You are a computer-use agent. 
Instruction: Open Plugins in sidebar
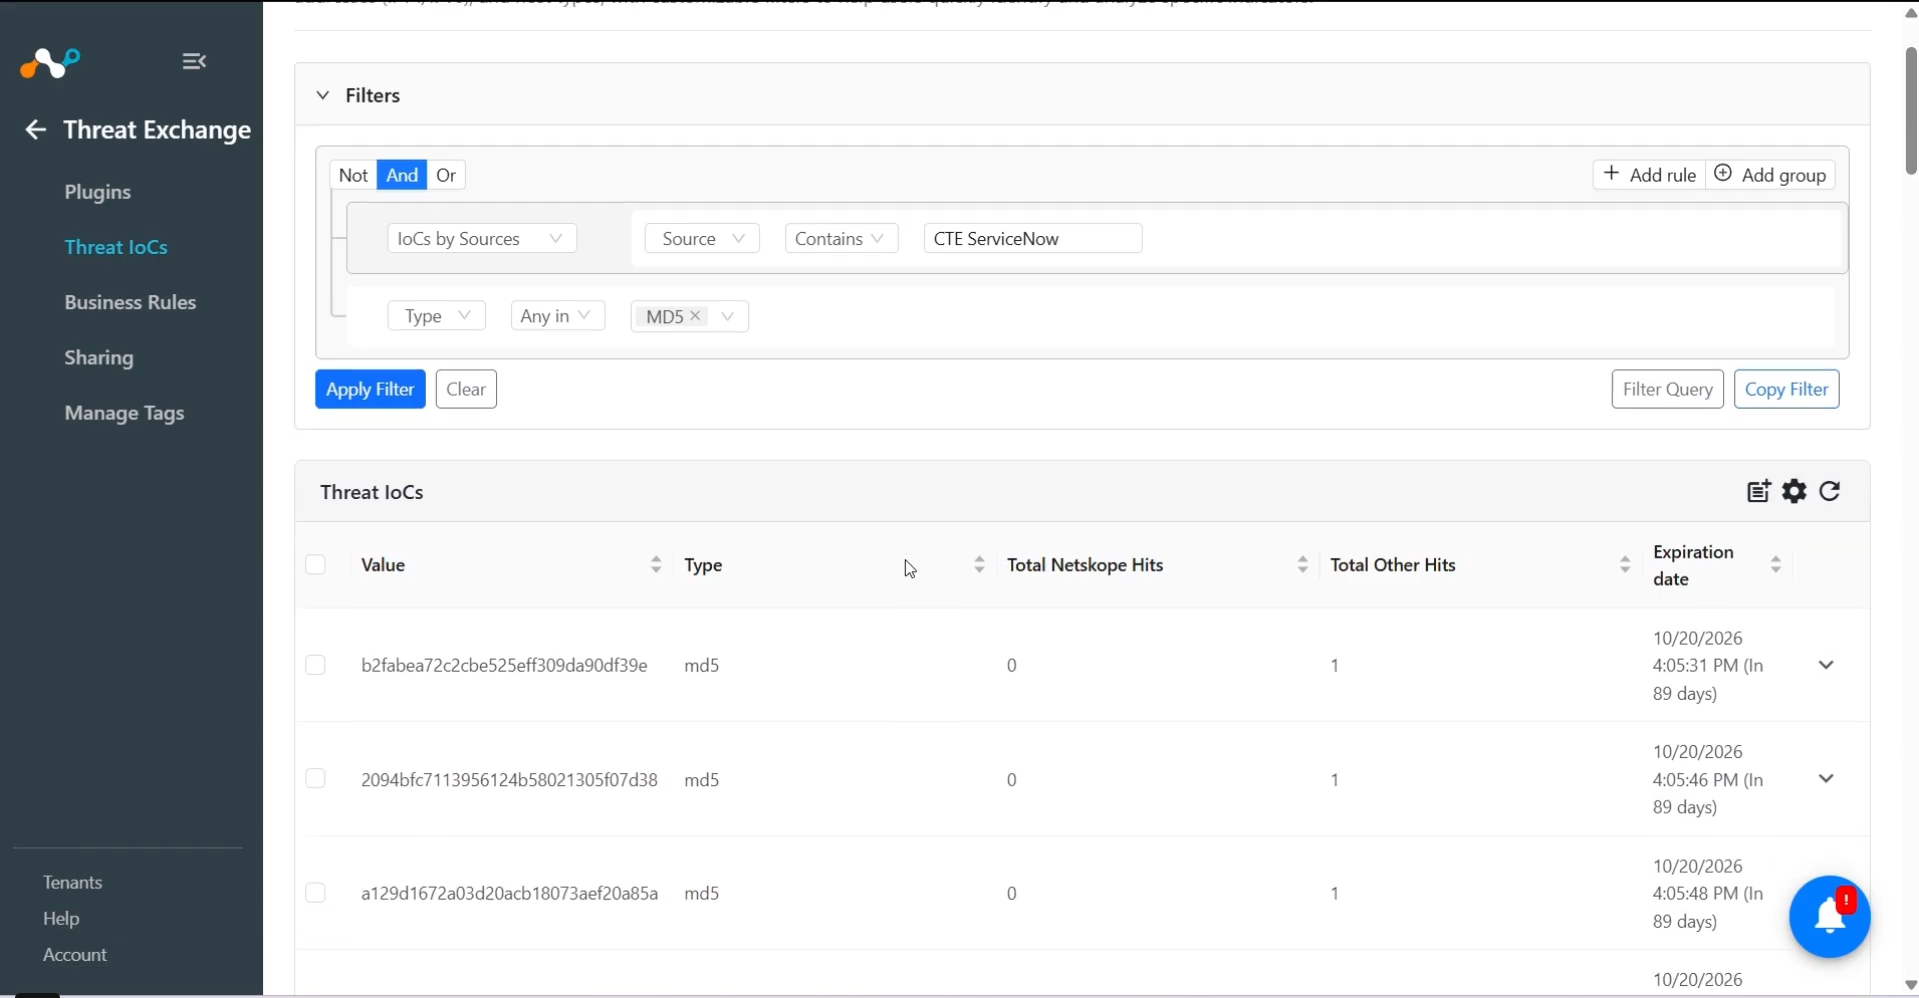point(98,192)
